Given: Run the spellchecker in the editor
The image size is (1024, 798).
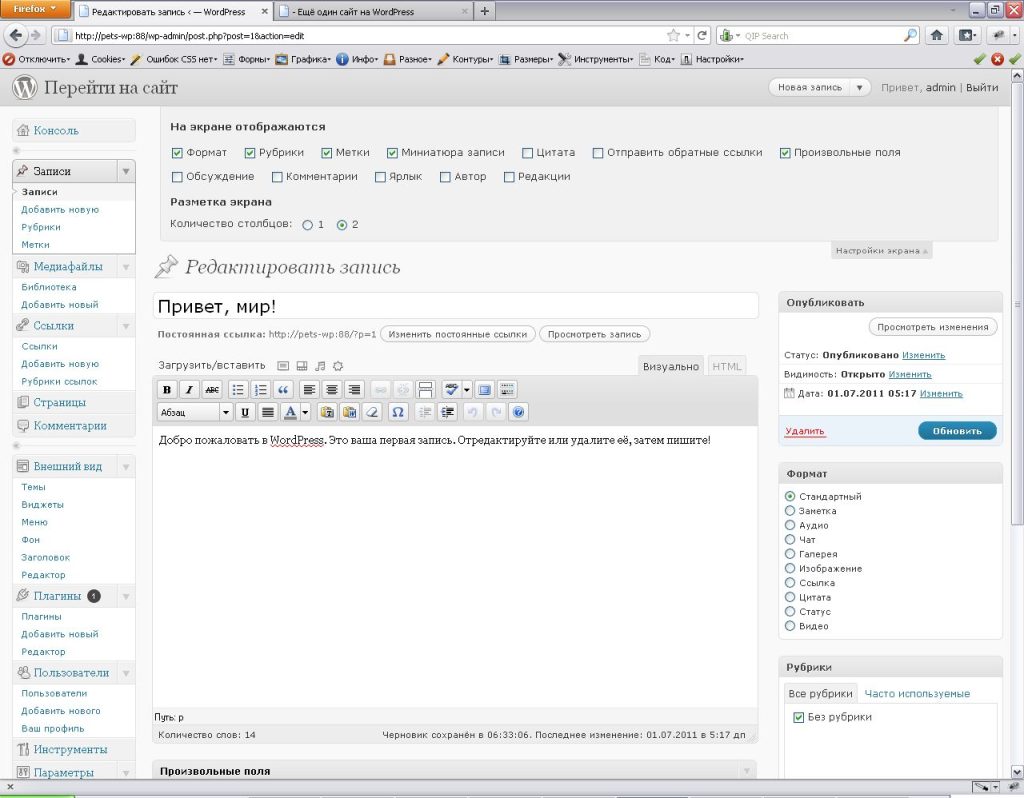Looking at the screenshot, I should pyautogui.click(x=451, y=390).
